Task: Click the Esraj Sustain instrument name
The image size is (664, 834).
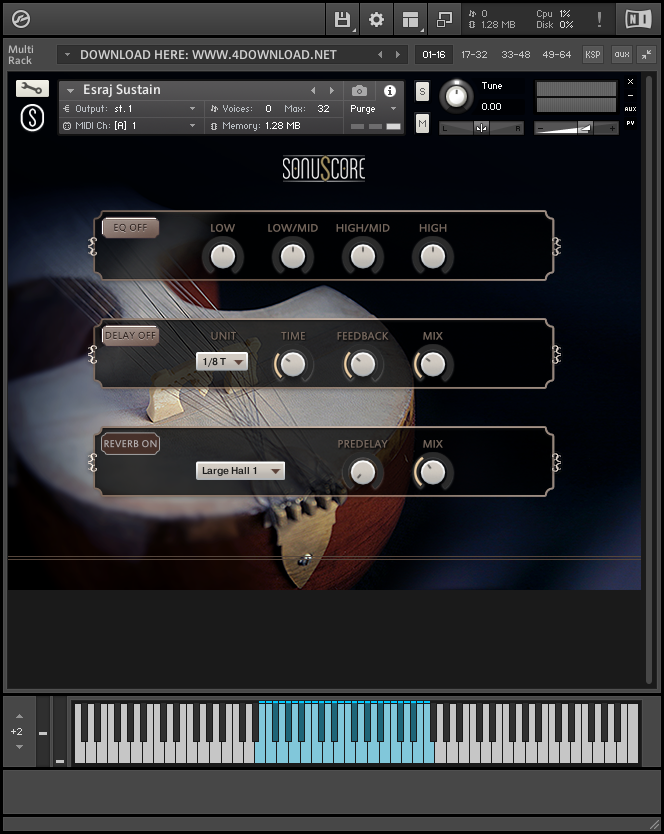Action: (121, 90)
